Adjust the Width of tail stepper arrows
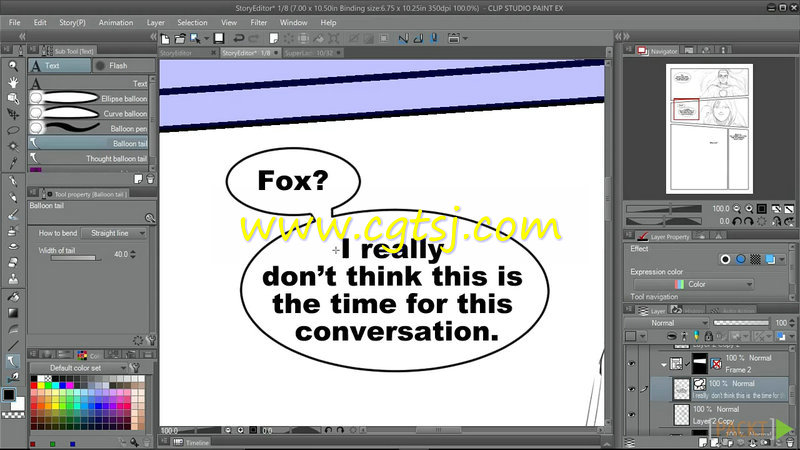800x450 pixels. pos(133,254)
